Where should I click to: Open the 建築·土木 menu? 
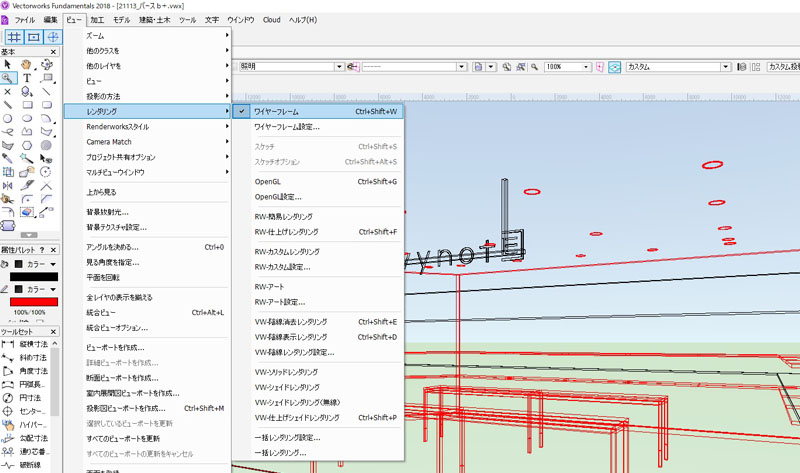point(155,20)
